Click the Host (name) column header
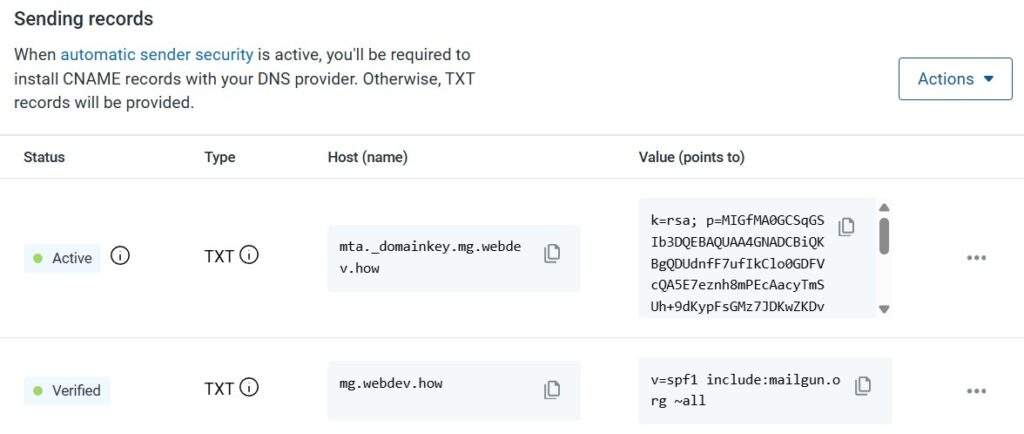Viewport: 1024px width, 434px height. tap(367, 158)
